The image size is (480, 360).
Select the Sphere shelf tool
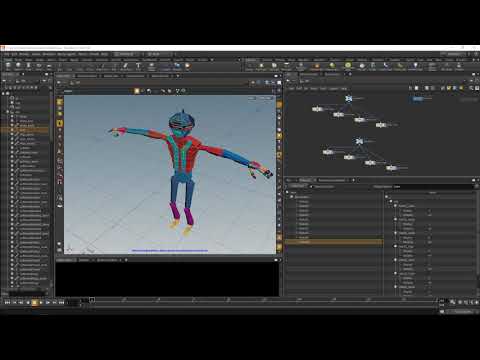tap(18, 66)
